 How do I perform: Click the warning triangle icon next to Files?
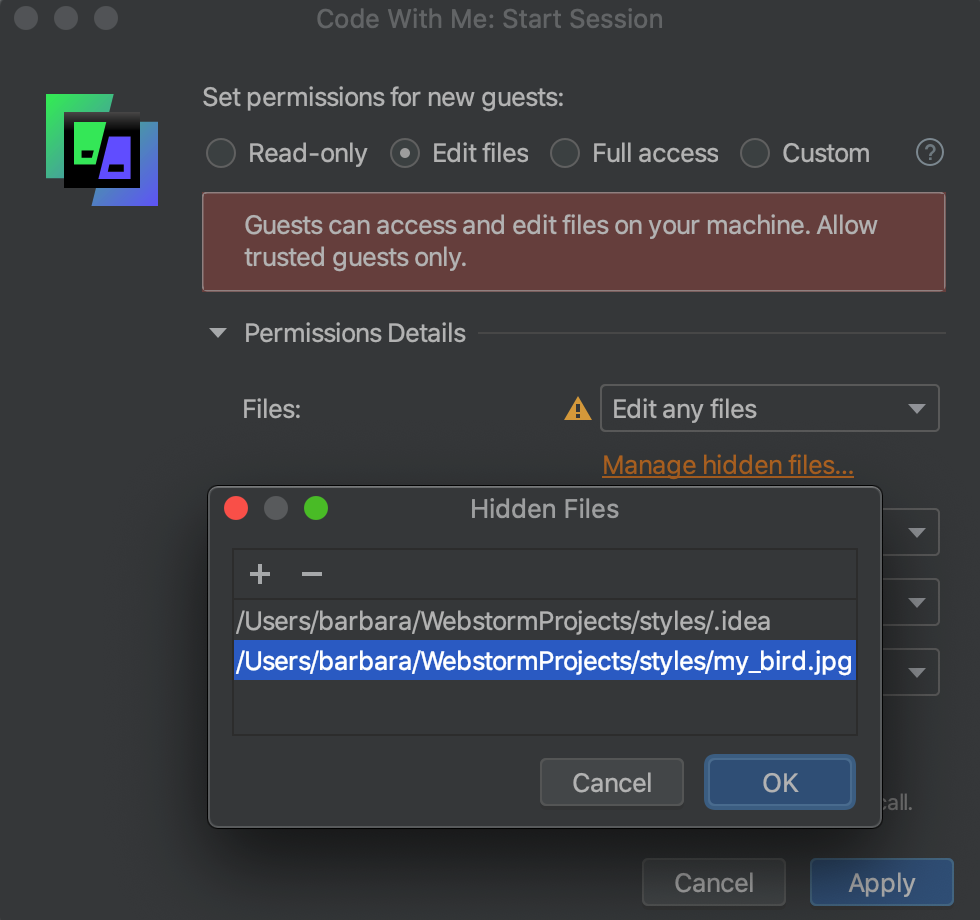tap(578, 409)
